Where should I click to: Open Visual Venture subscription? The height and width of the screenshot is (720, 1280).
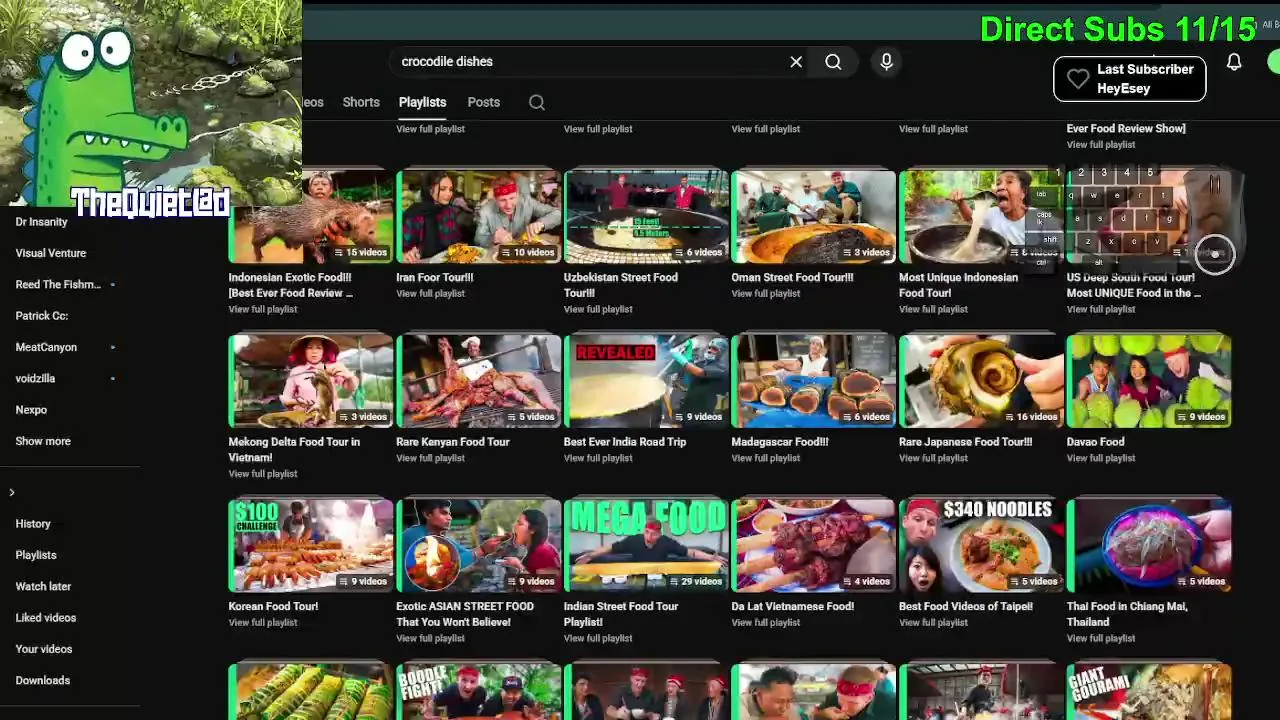tap(51, 253)
